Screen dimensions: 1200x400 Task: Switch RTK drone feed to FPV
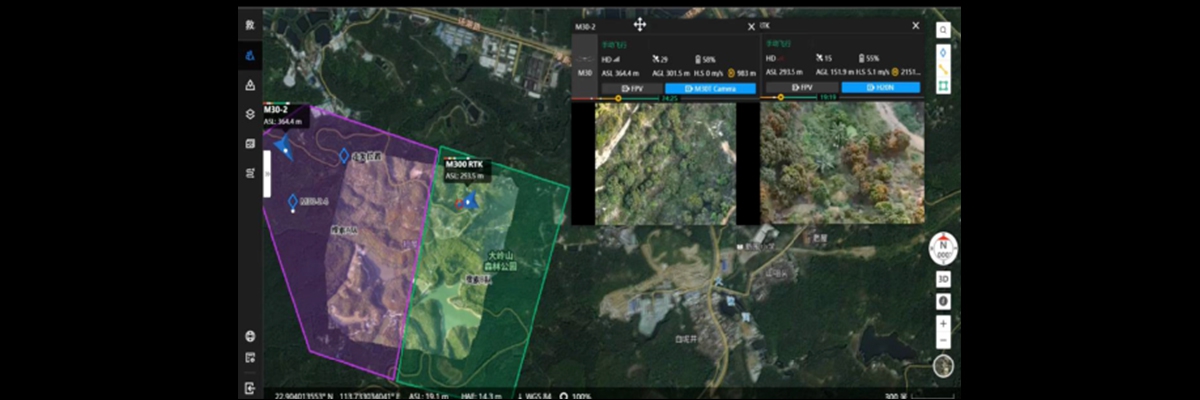(x=800, y=88)
